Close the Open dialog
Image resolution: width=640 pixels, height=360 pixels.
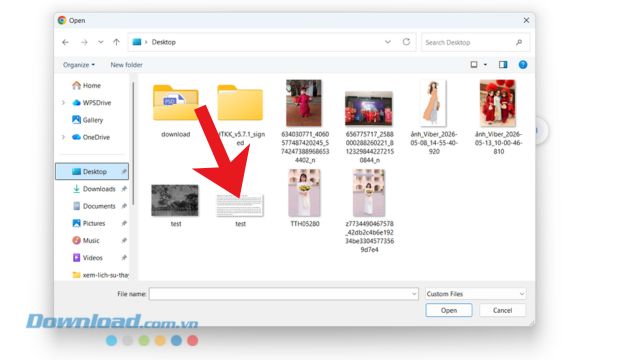526,20
